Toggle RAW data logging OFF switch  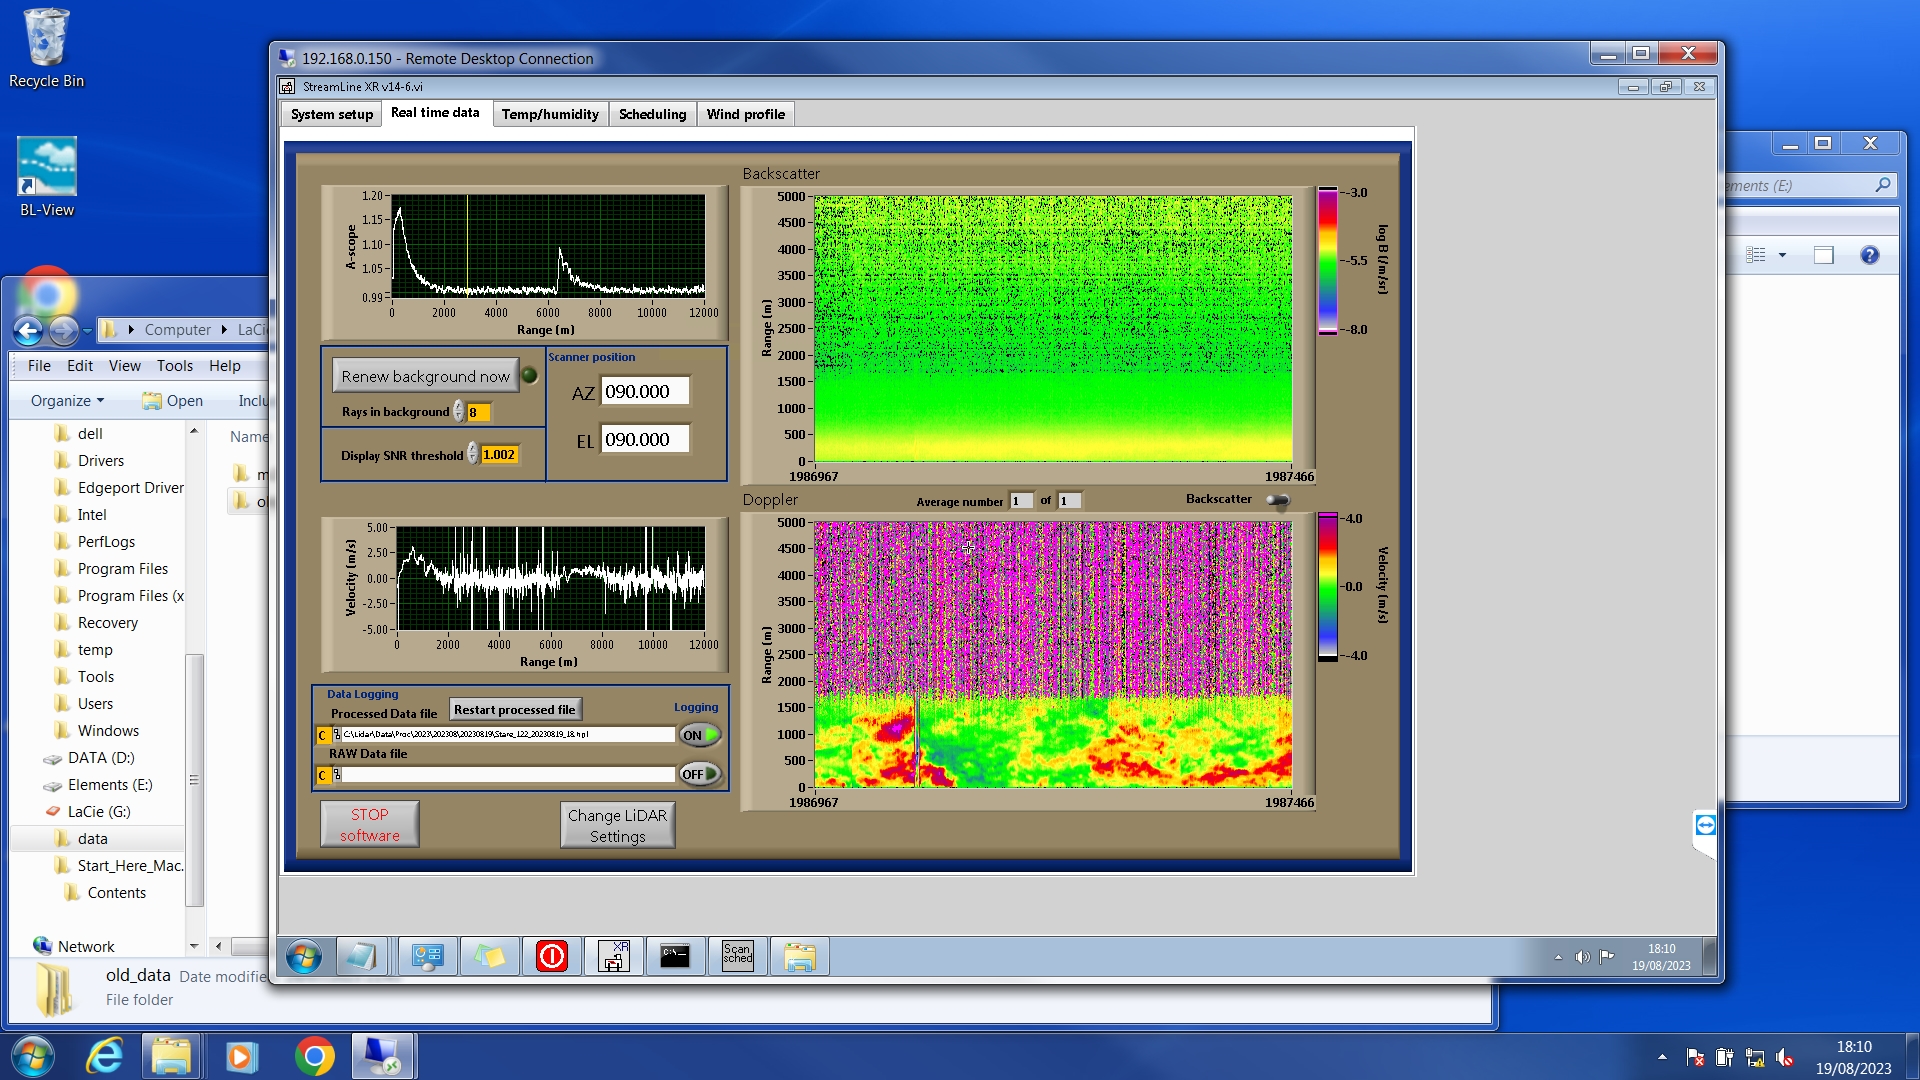pos(700,774)
